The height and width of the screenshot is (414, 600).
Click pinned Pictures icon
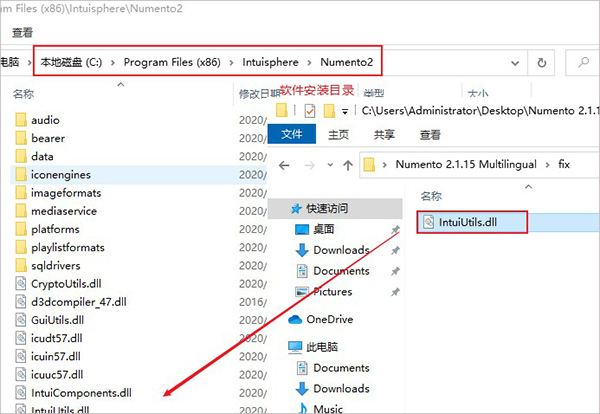pos(302,292)
